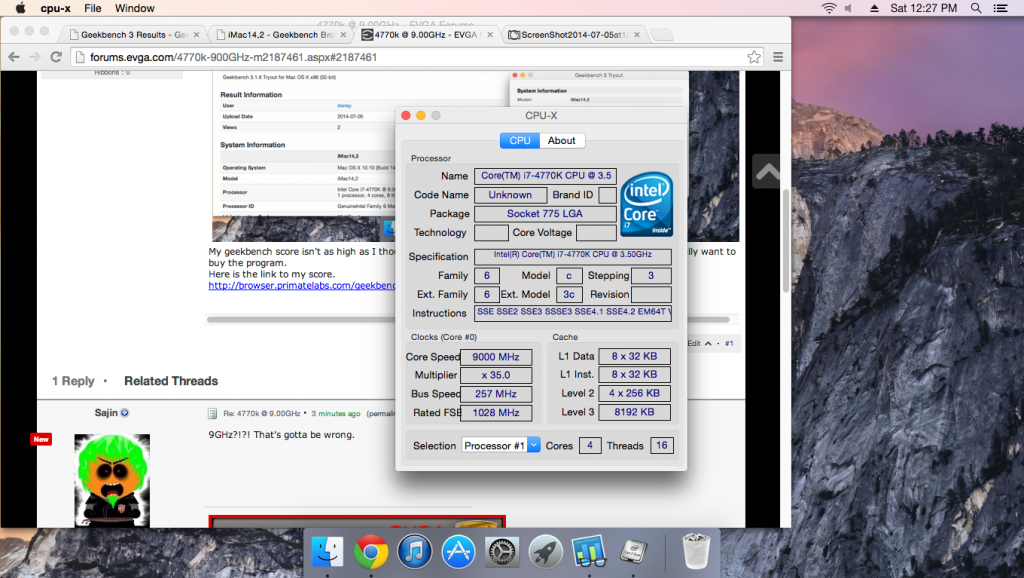Open Geekbench chart icon in Dock

[x=589, y=553]
